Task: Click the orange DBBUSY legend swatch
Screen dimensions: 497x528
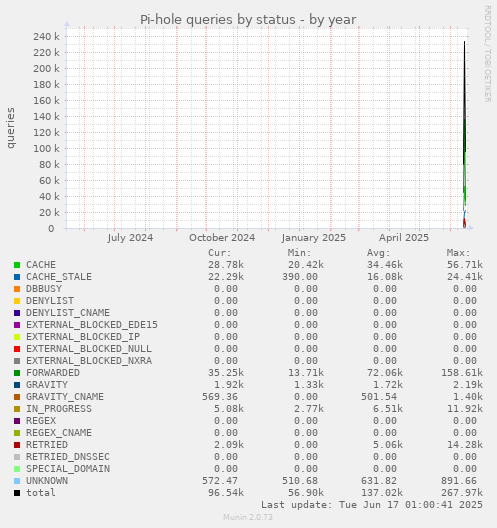Action: click(17, 289)
